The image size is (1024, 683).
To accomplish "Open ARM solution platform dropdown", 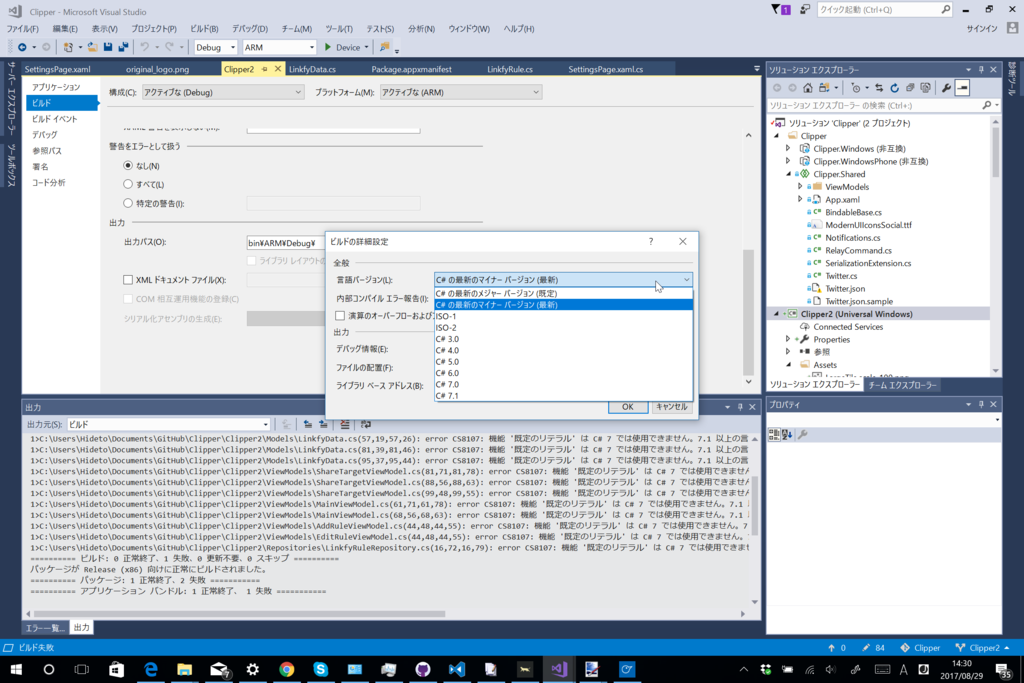I will [280, 47].
